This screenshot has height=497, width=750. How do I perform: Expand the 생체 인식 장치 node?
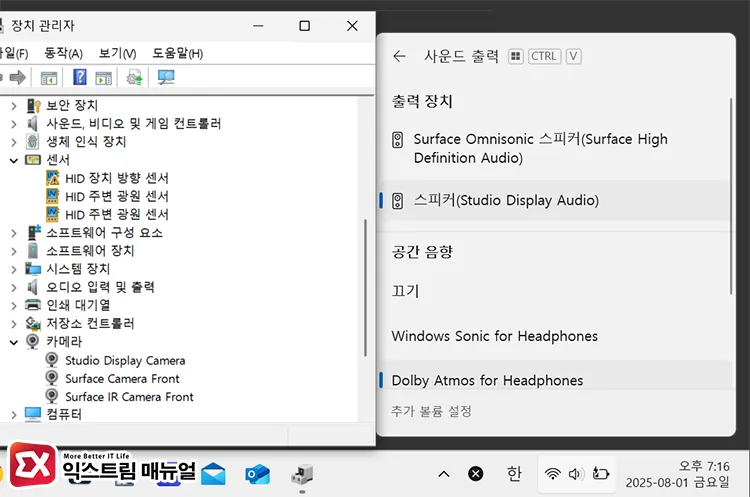(14, 142)
